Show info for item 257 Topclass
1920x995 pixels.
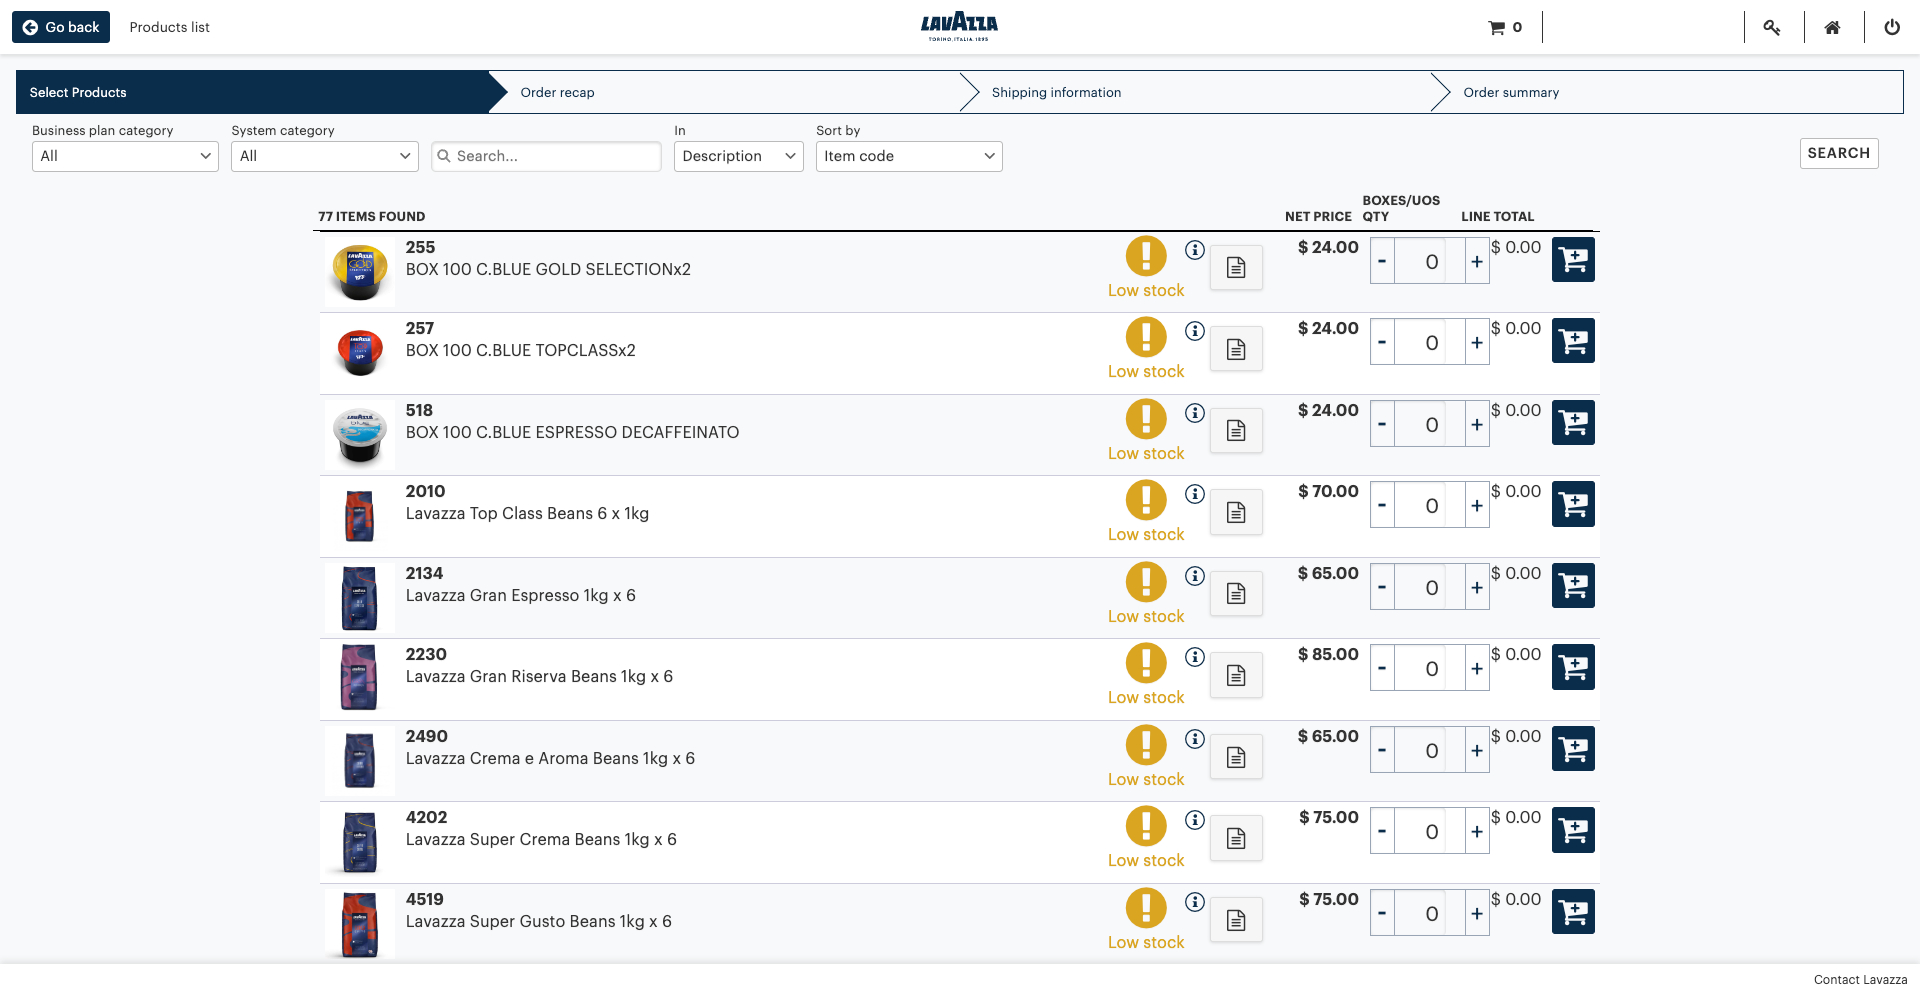pyautogui.click(x=1195, y=331)
